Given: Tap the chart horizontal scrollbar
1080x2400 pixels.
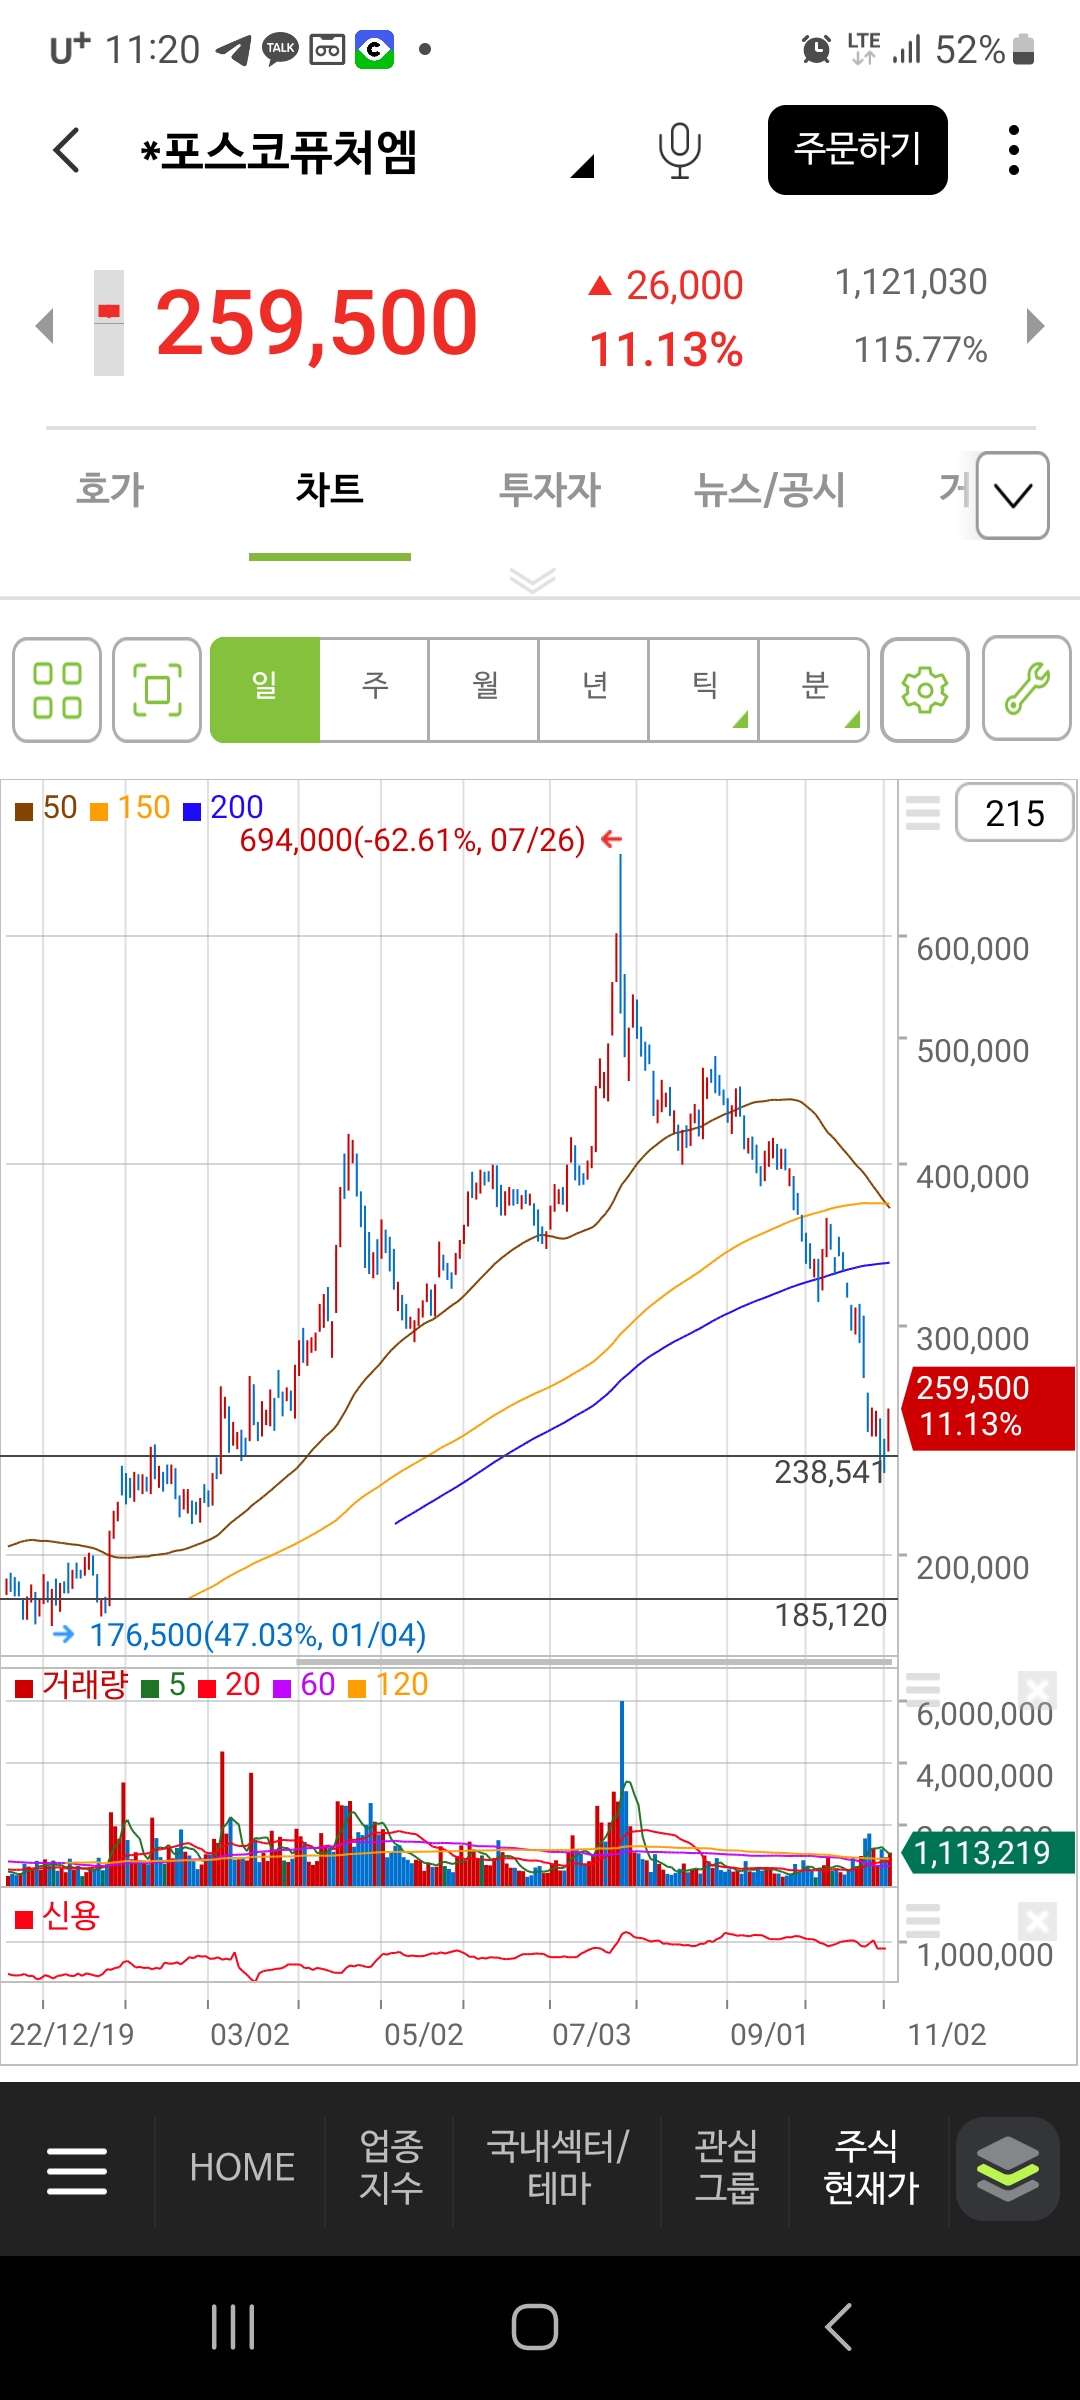Looking at the screenshot, I should pos(594,1662).
